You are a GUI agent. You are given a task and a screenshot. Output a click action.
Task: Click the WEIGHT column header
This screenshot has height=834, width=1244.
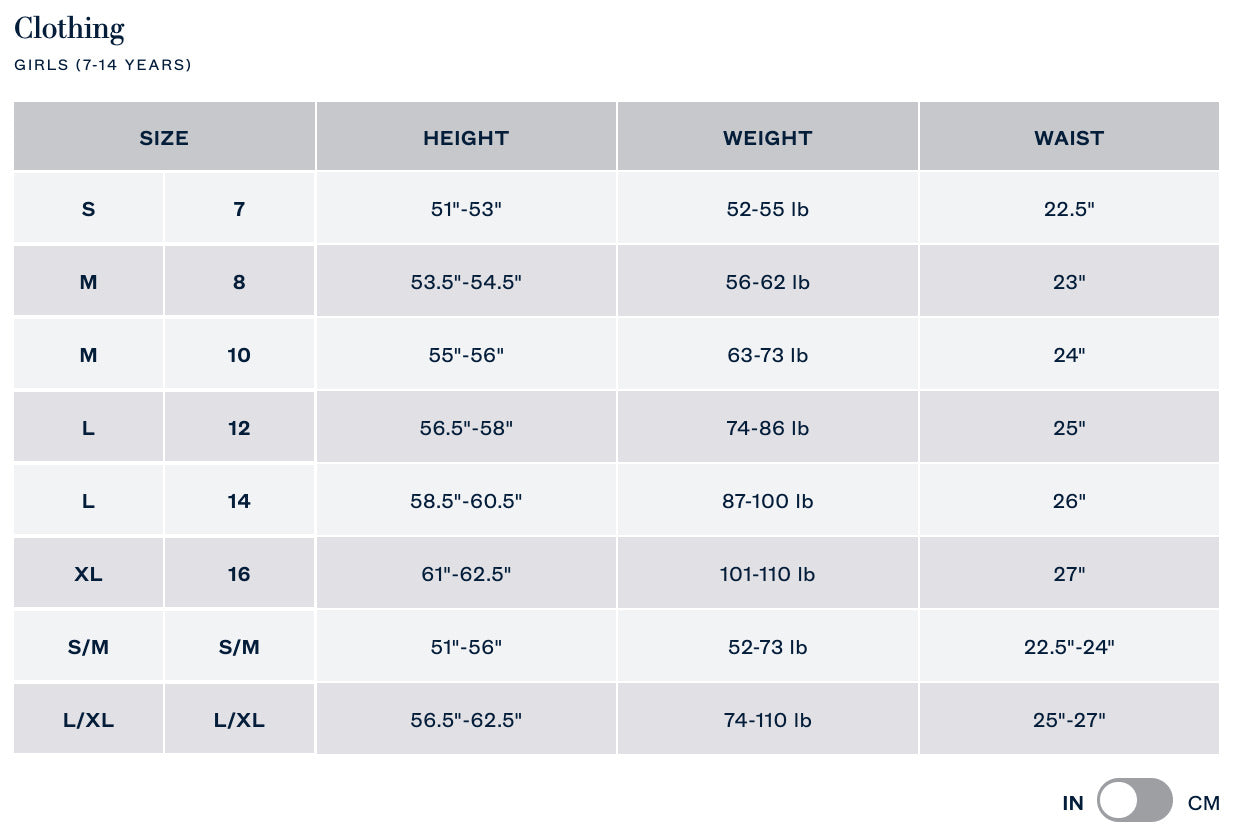pos(768,138)
